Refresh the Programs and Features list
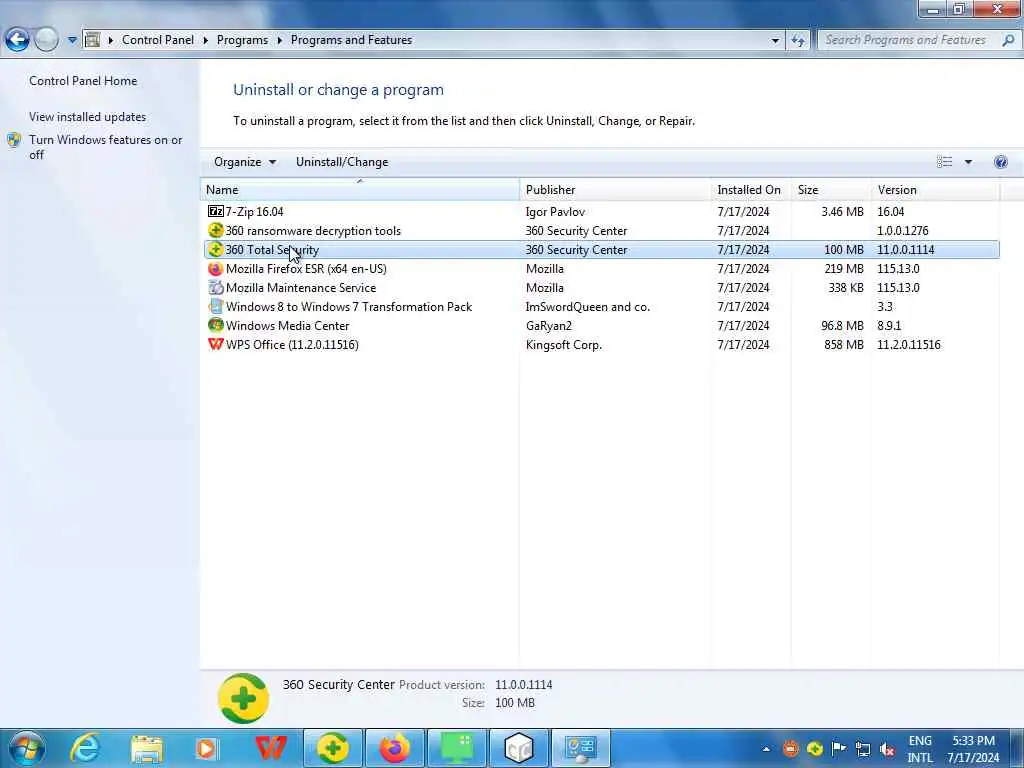The width and height of the screenshot is (1024, 768). (798, 40)
